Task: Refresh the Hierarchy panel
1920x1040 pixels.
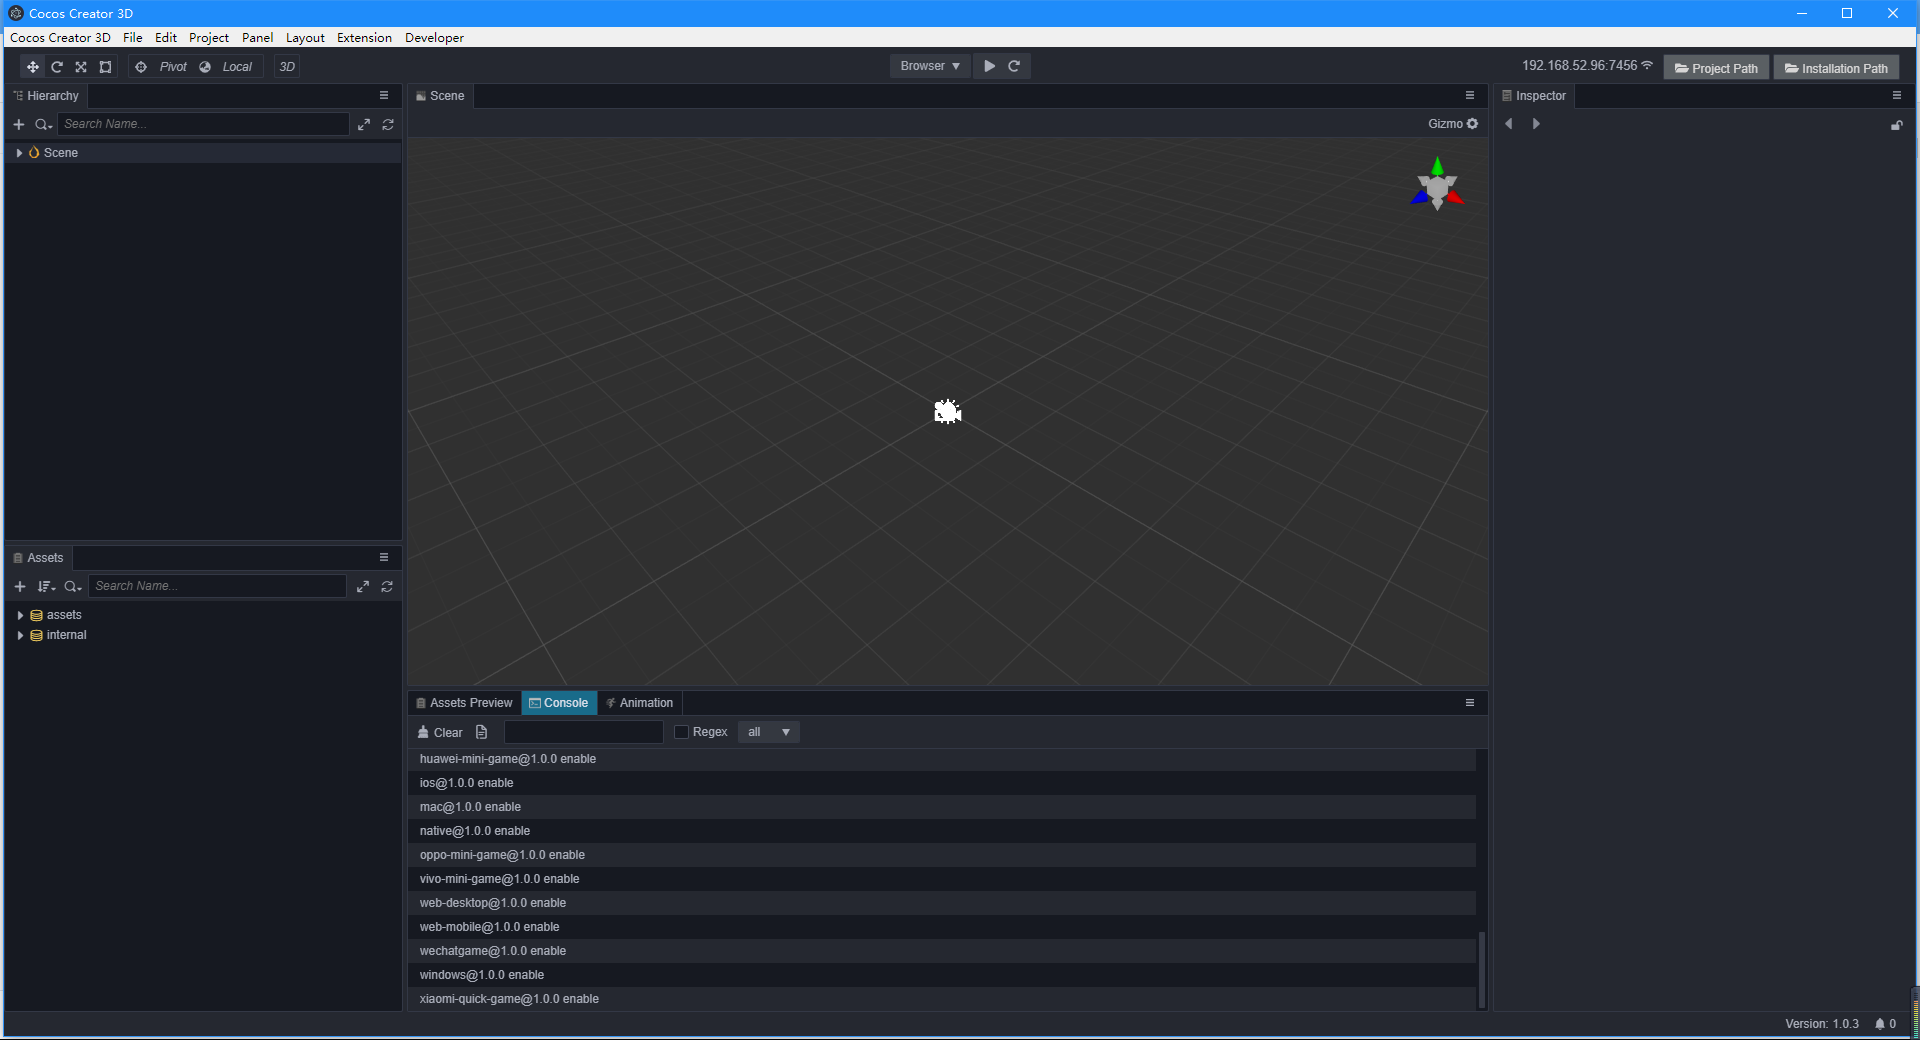Action: pyautogui.click(x=388, y=124)
